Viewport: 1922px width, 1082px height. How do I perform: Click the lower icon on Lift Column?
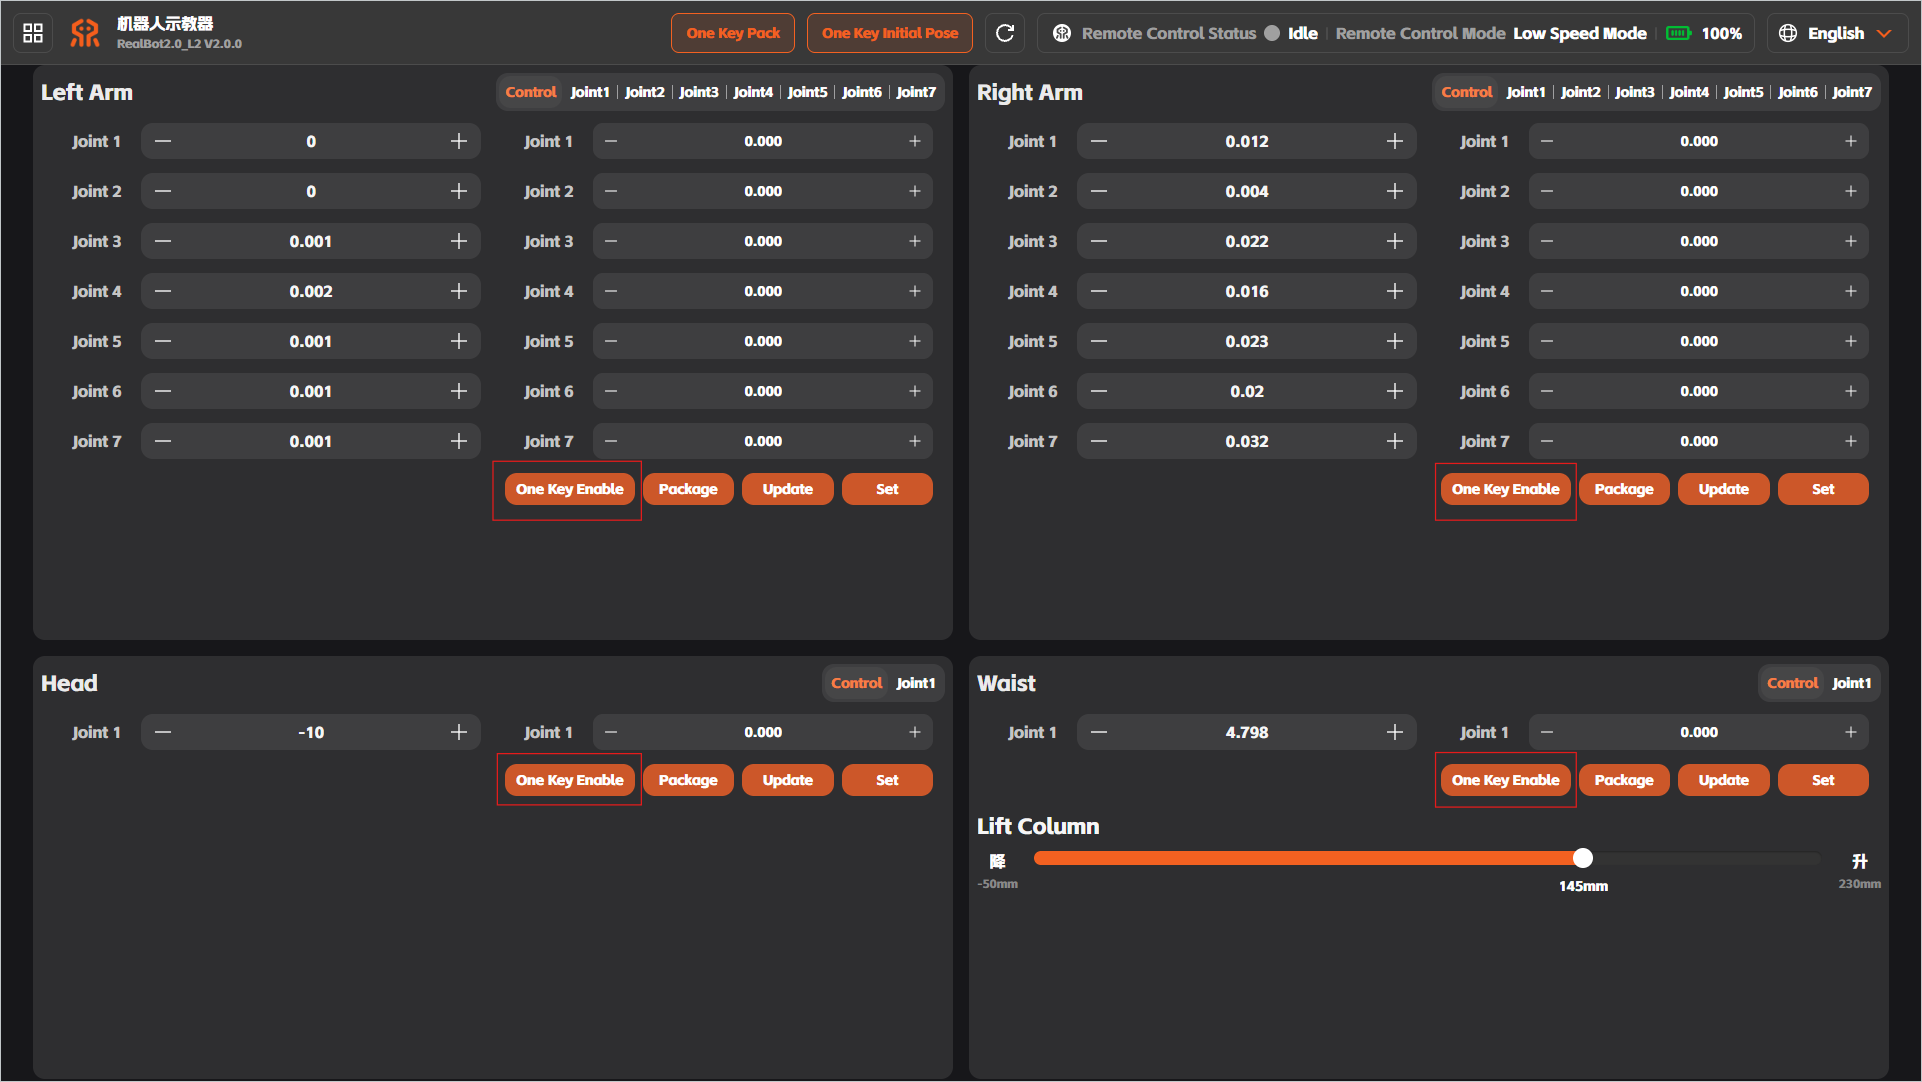point(997,860)
